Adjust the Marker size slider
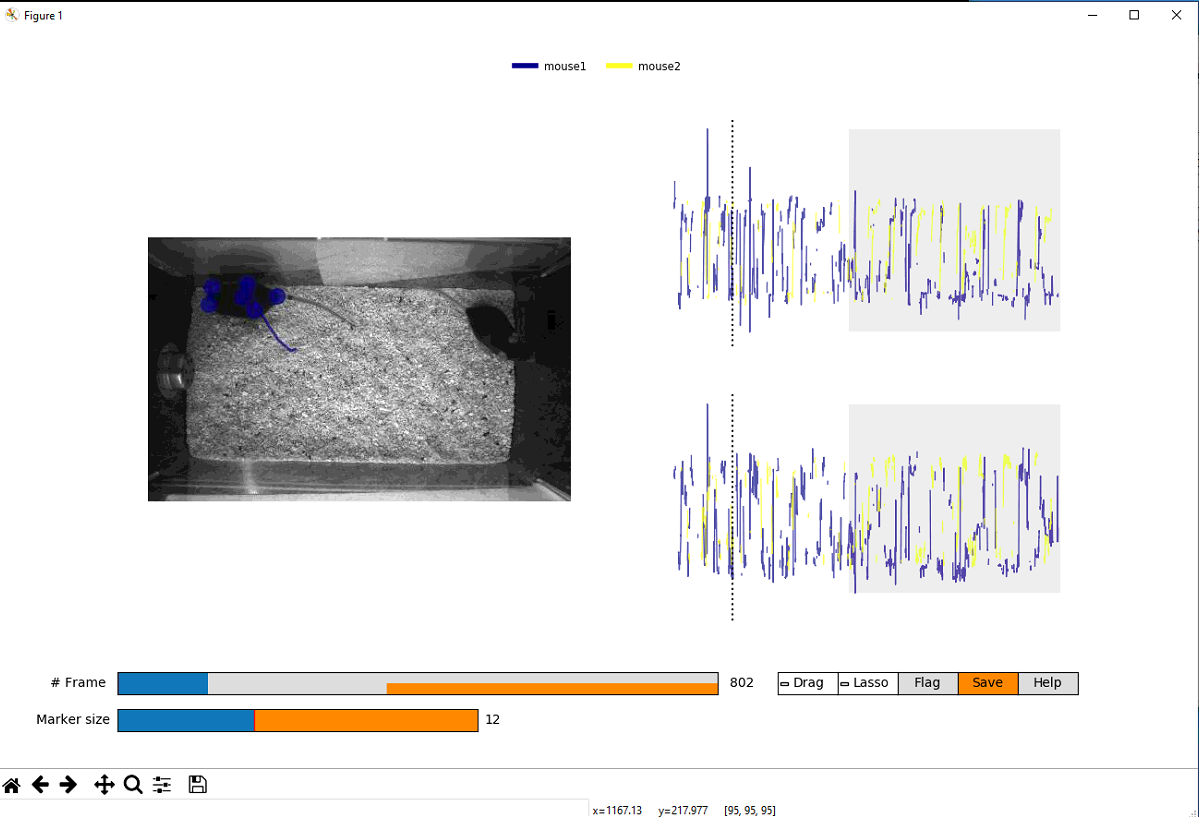The height and width of the screenshot is (817, 1199). [x=298, y=719]
